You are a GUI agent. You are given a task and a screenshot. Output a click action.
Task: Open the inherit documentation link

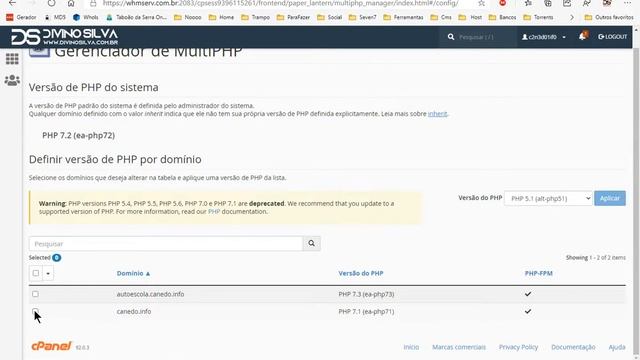(x=437, y=113)
